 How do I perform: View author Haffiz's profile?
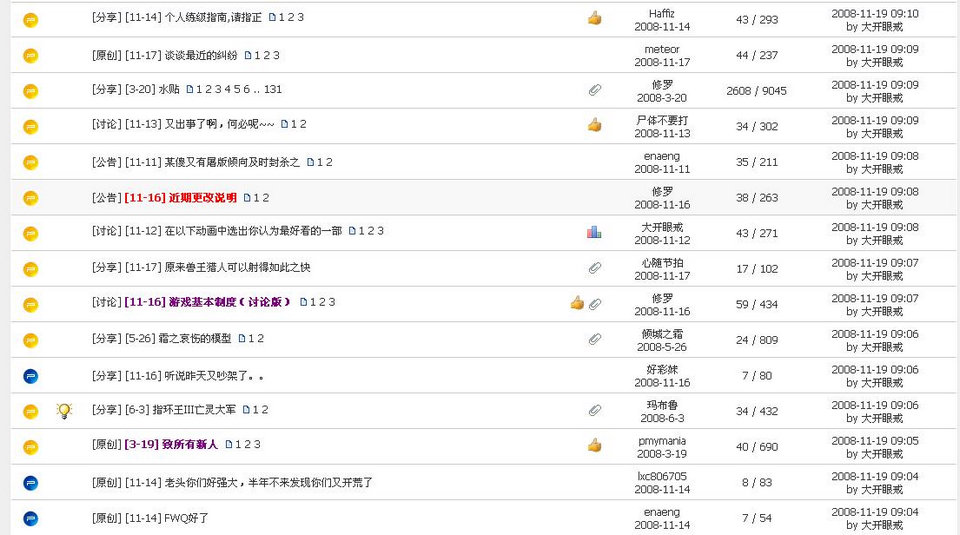coord(662,13)
